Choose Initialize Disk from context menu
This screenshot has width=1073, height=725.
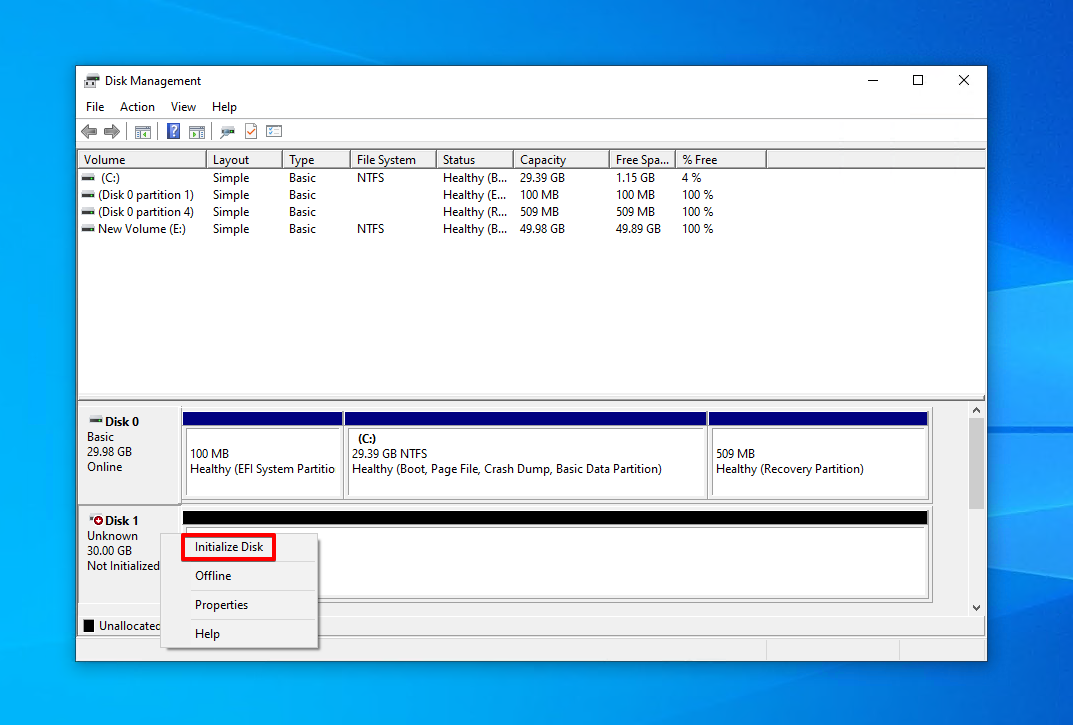click(229, 547)
